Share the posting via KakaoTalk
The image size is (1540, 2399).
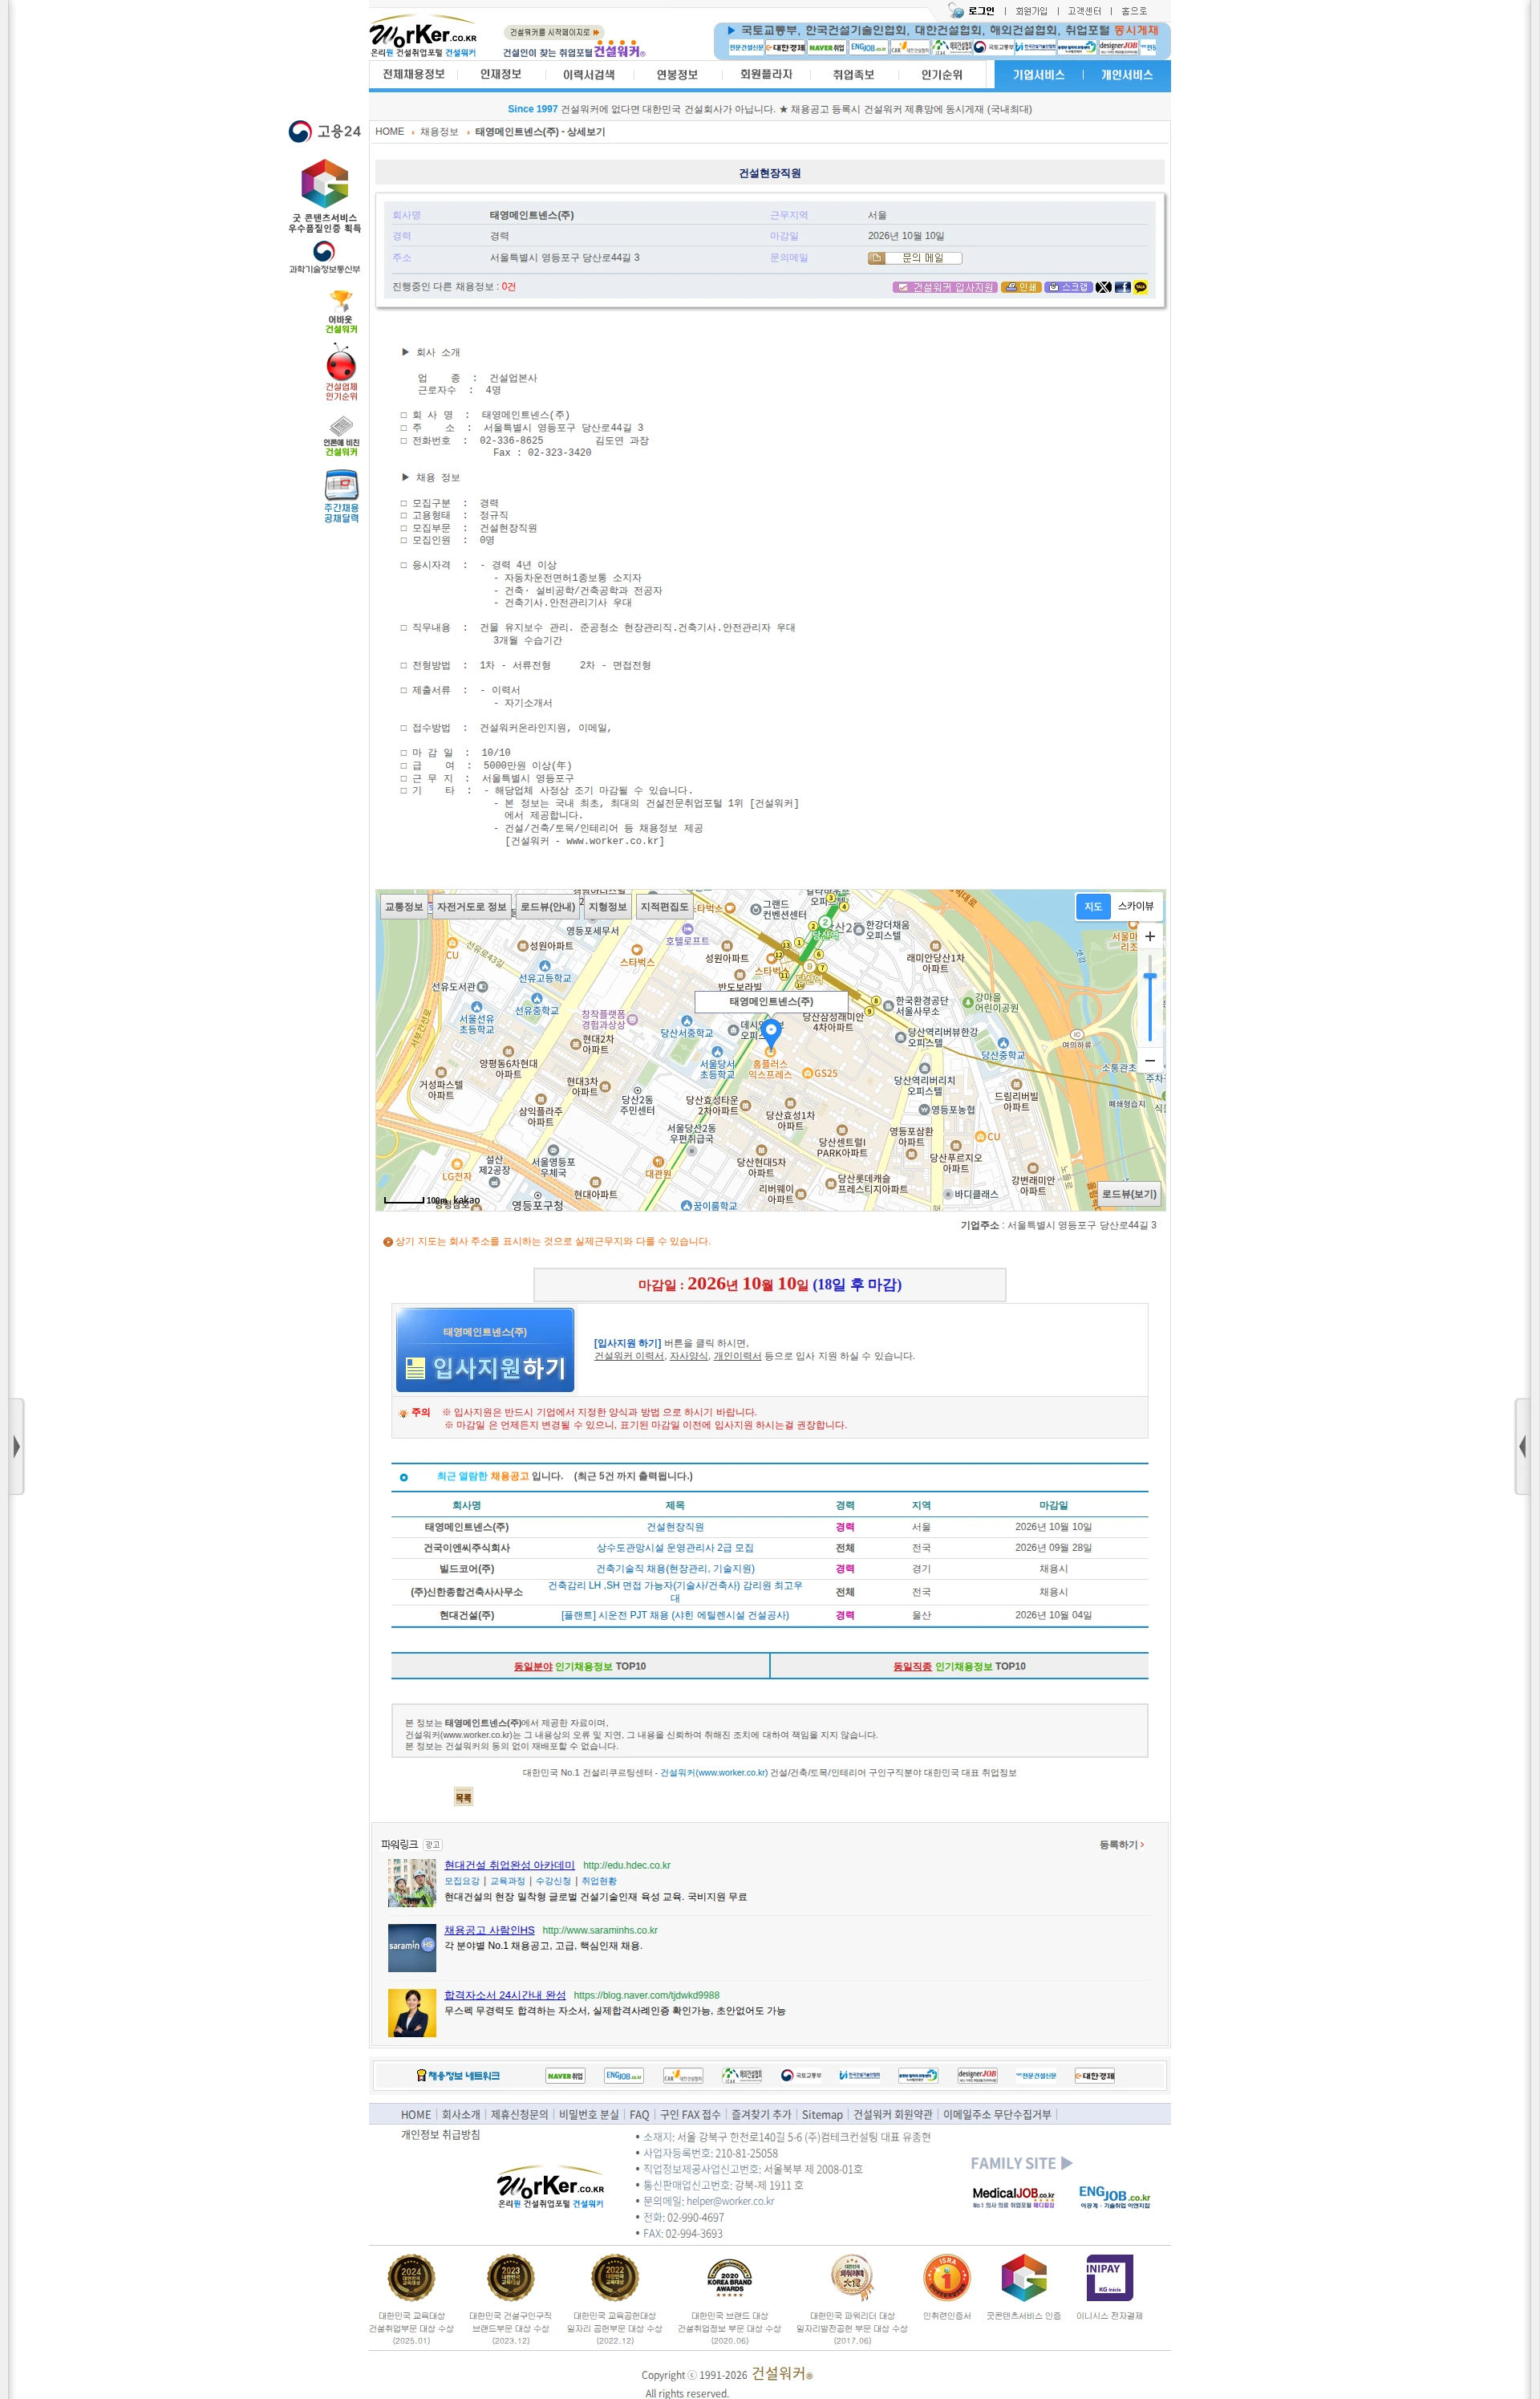tap(1140, 287)
